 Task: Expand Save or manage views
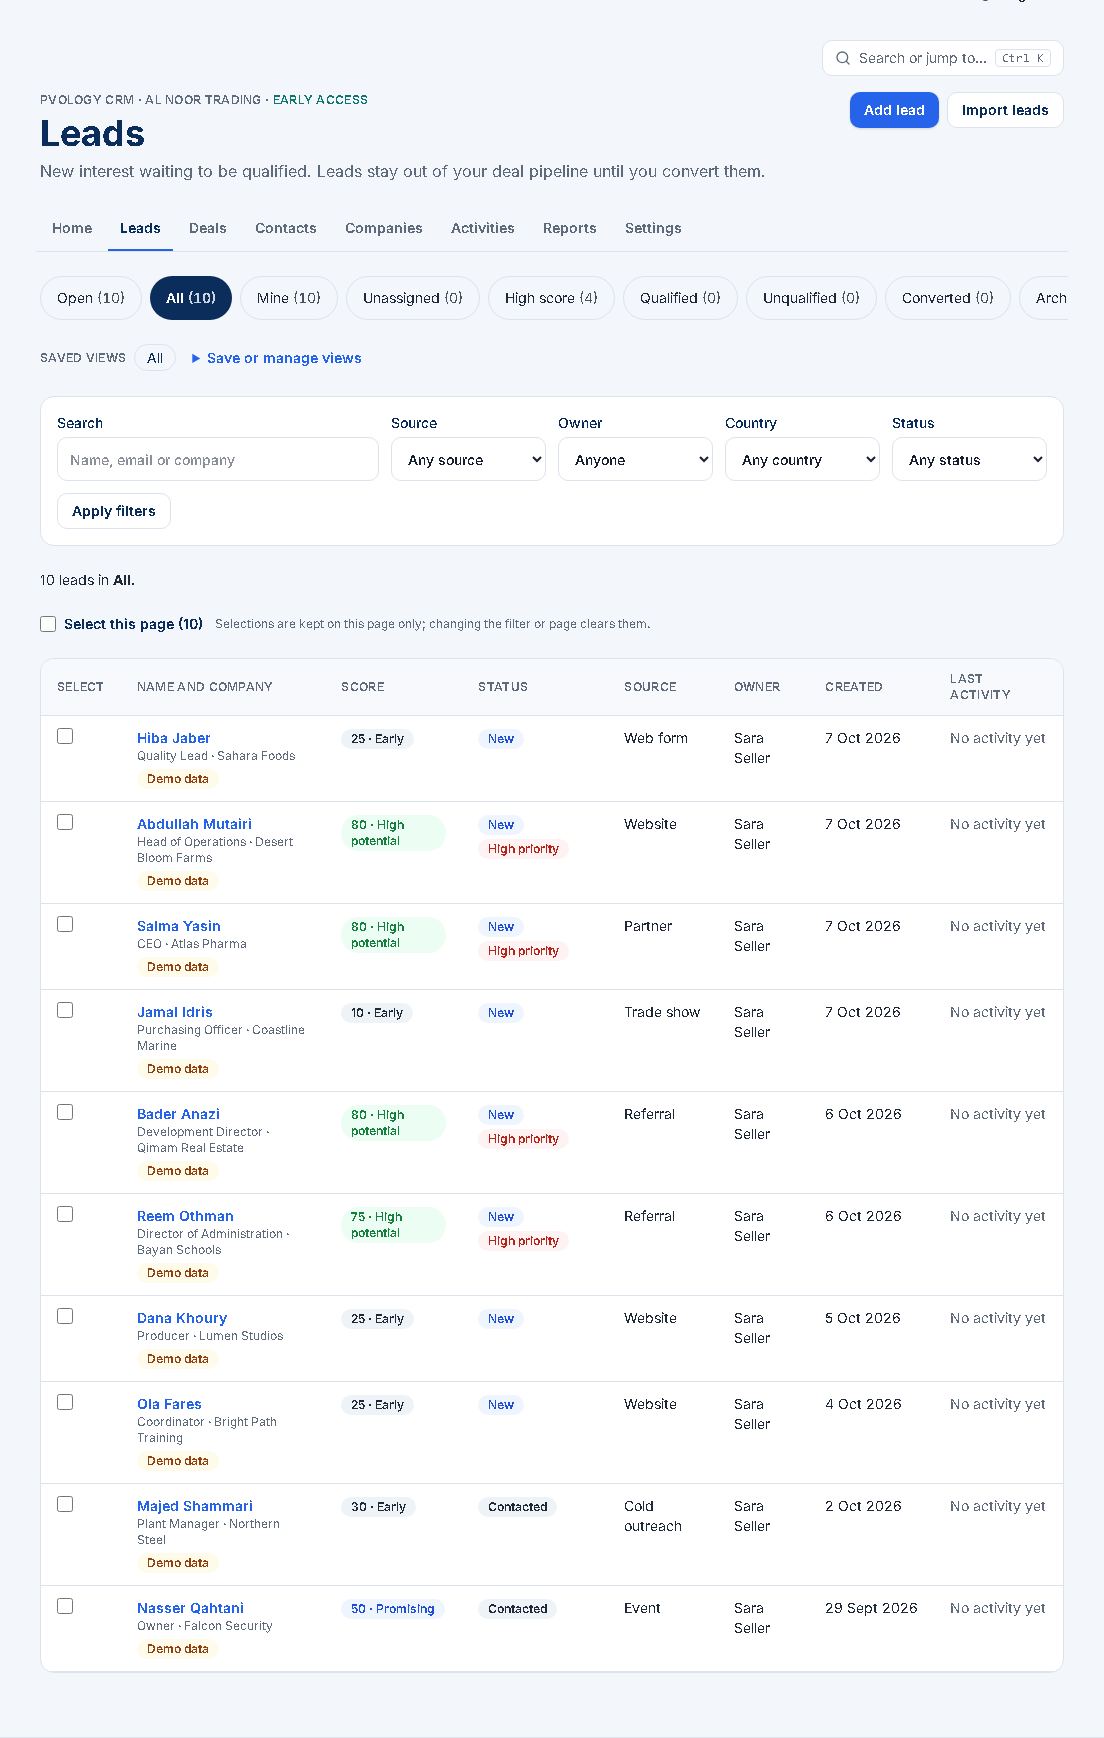(276, 358)
